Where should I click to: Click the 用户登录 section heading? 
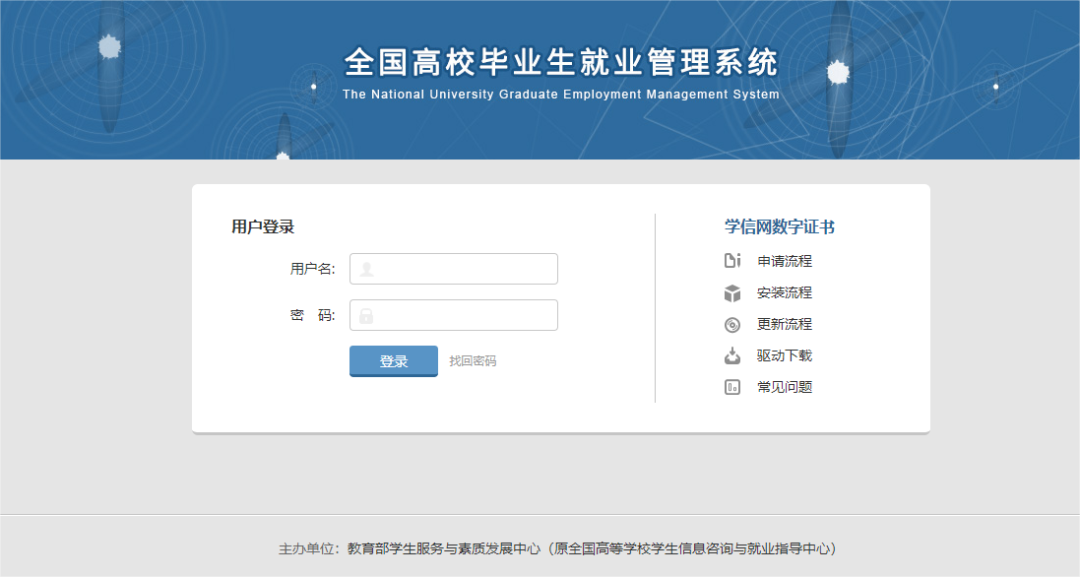(x=263, y=227)
